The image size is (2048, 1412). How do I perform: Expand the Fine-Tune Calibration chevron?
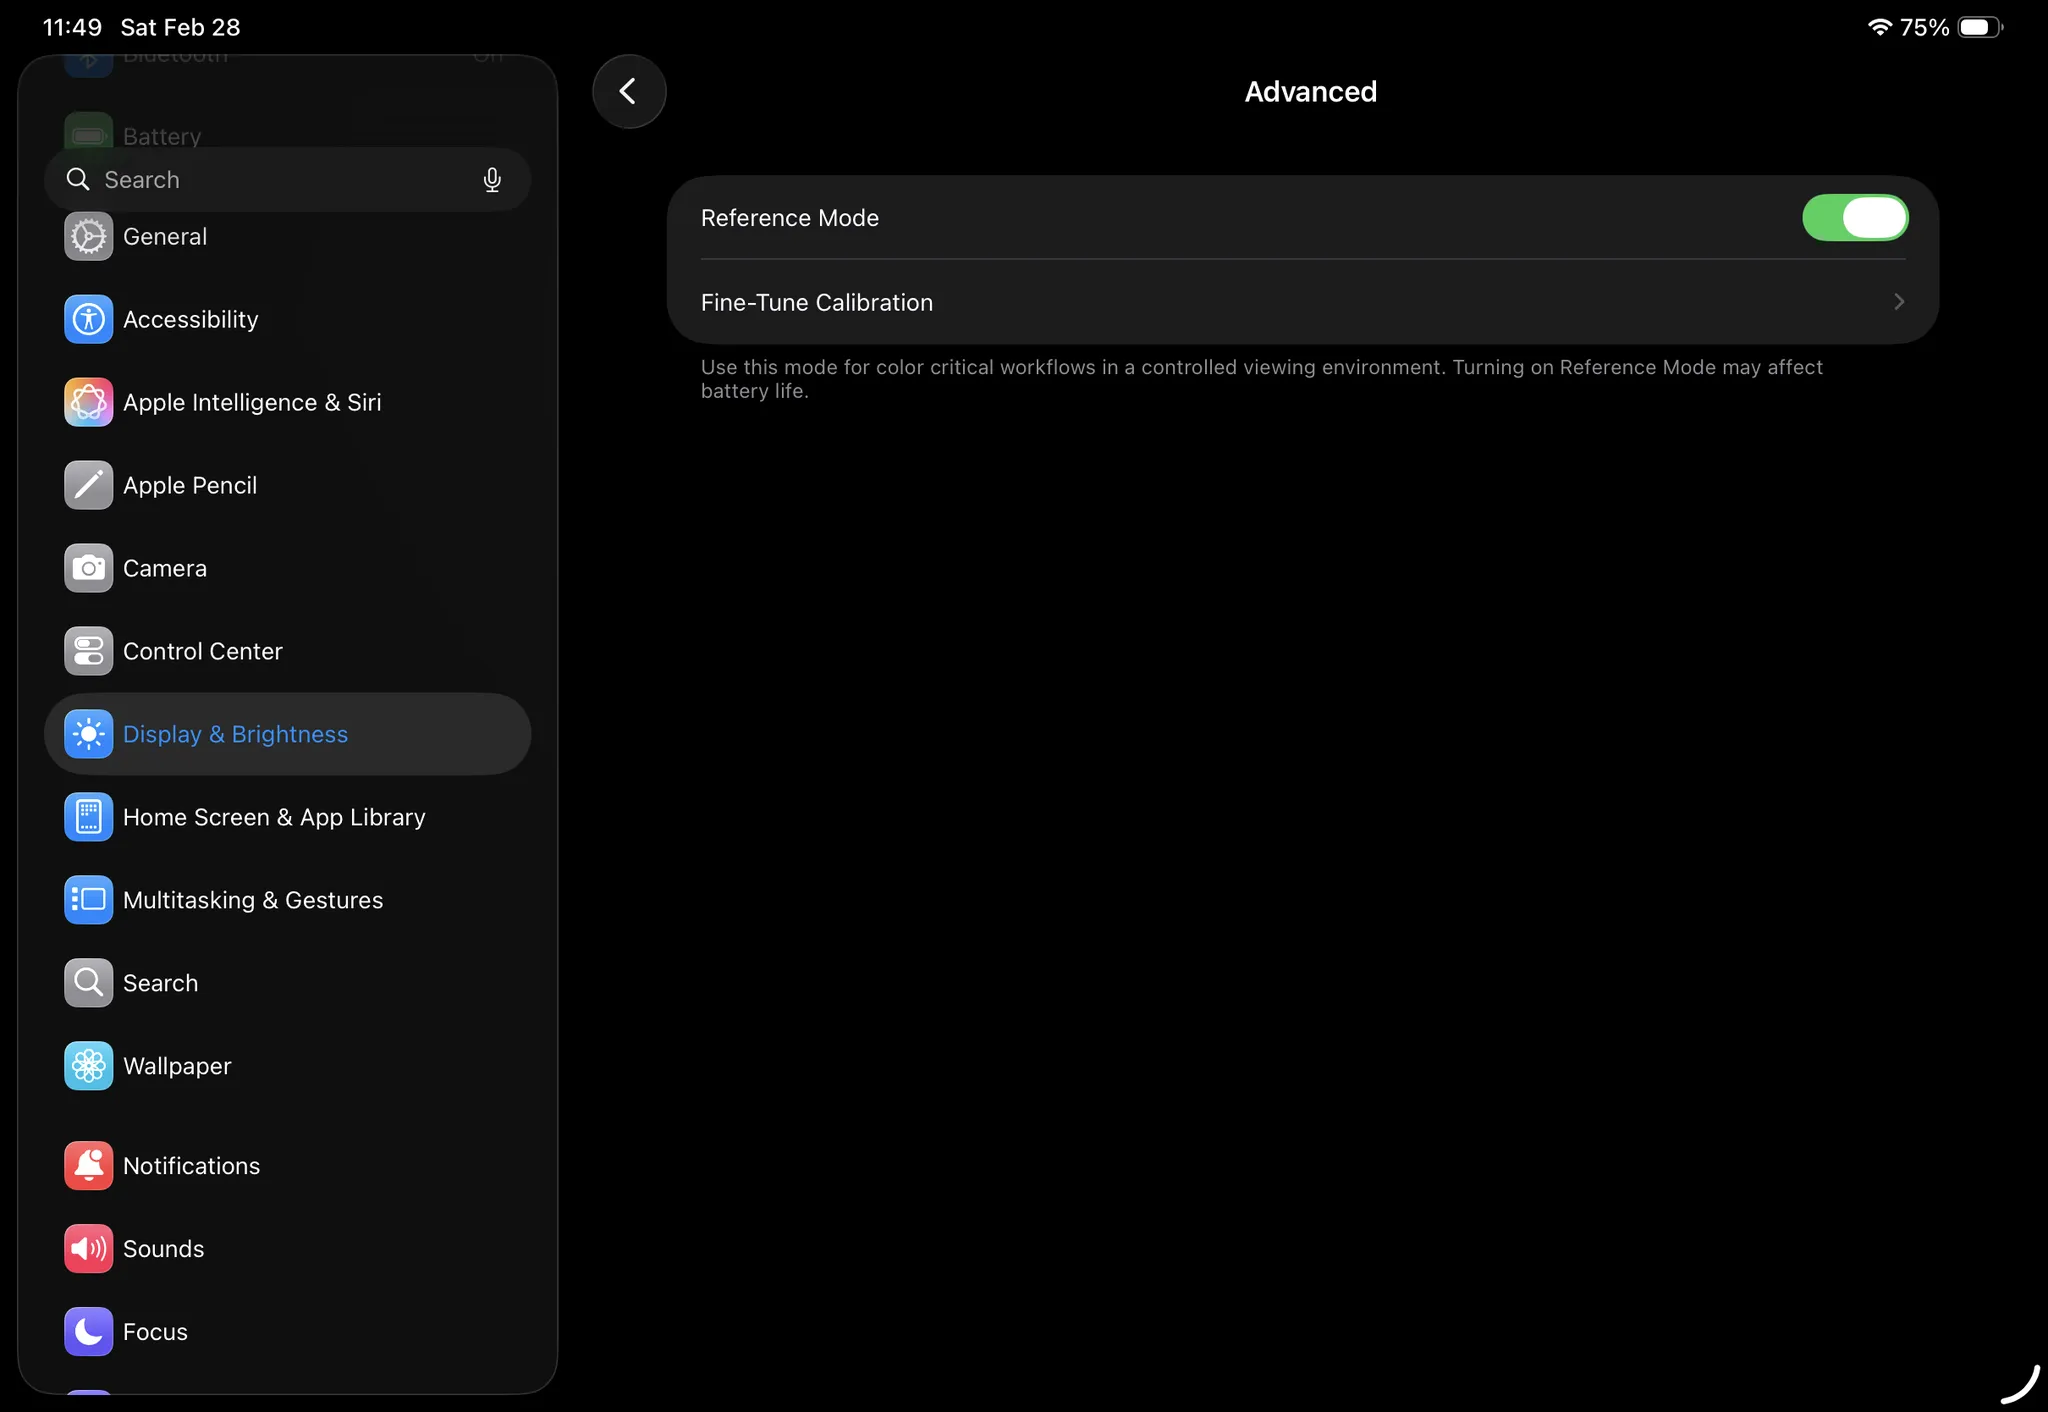pyautogui.click(x=1898, y=302)
